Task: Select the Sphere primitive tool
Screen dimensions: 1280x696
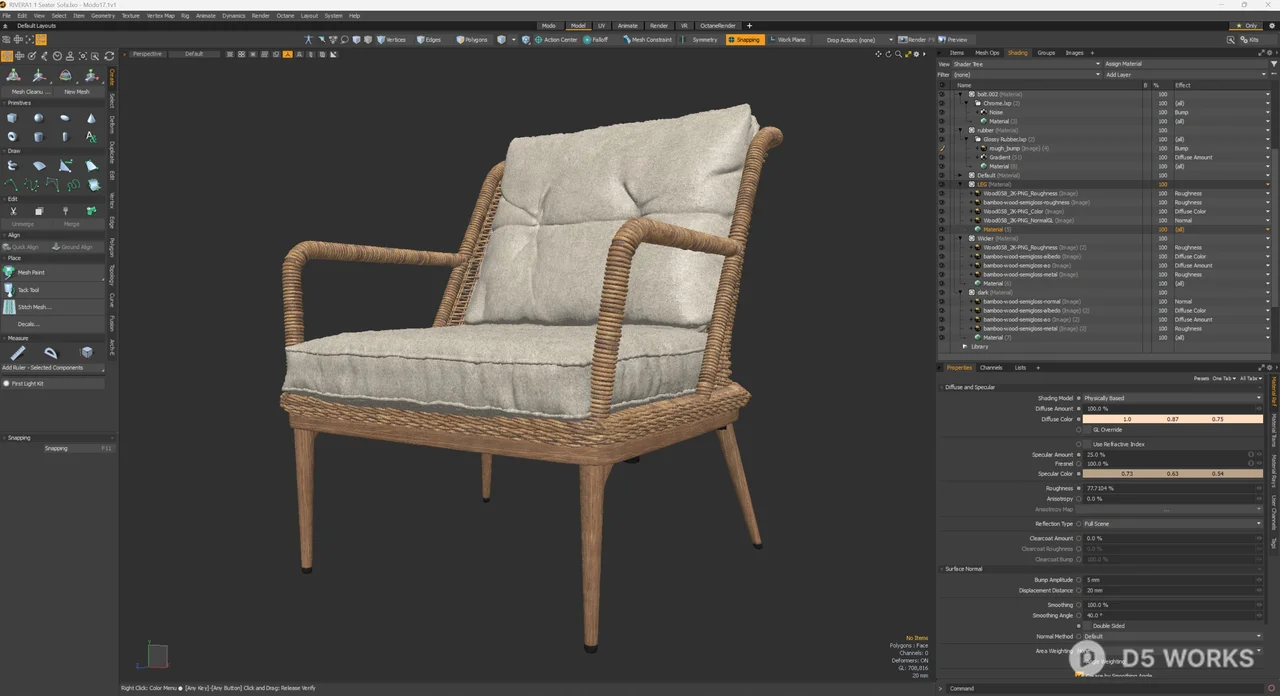Action: click(39, 118)
